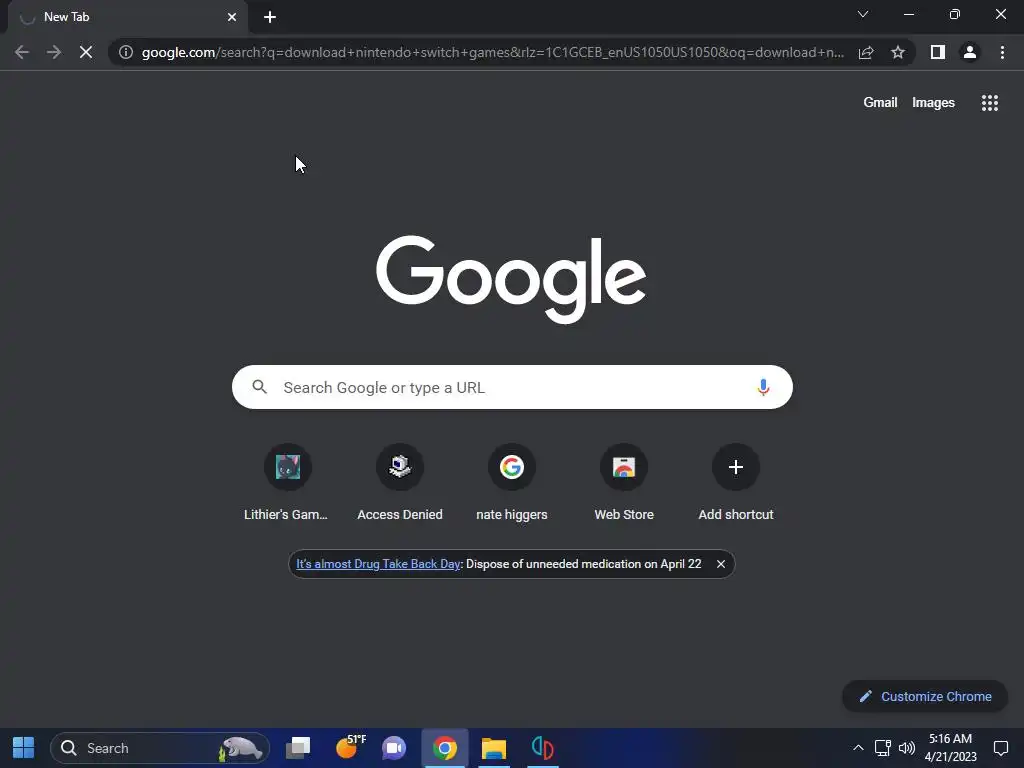Screen dimensions: 1024x768
Task: Click magnifier icon in Google search box
Action: (x=260, y=387)
